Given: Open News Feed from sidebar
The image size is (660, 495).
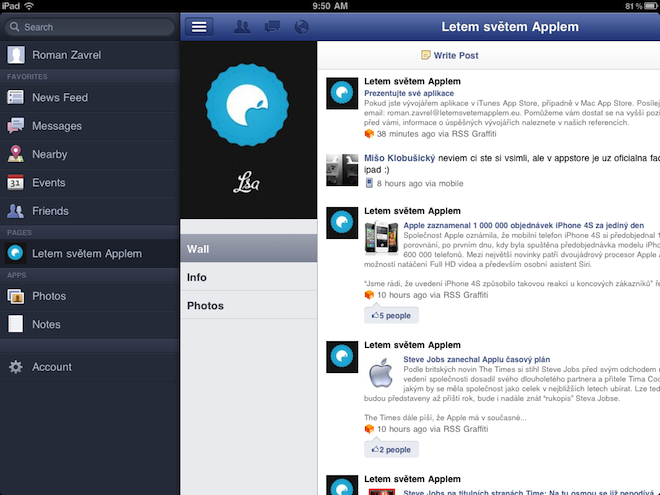Looking at the screenshot, I should tap(90, 97).
